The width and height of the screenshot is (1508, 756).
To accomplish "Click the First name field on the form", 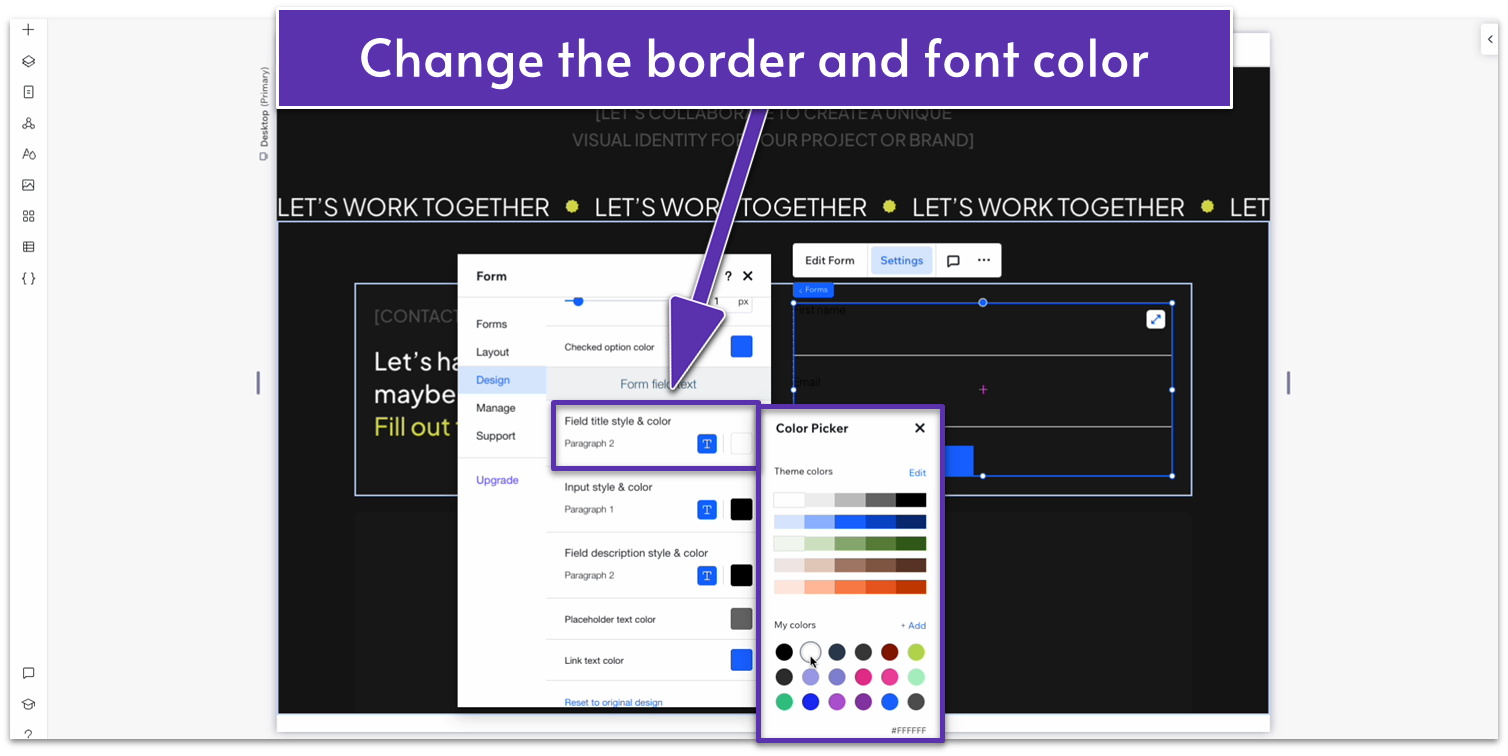I will click(982, 329).
